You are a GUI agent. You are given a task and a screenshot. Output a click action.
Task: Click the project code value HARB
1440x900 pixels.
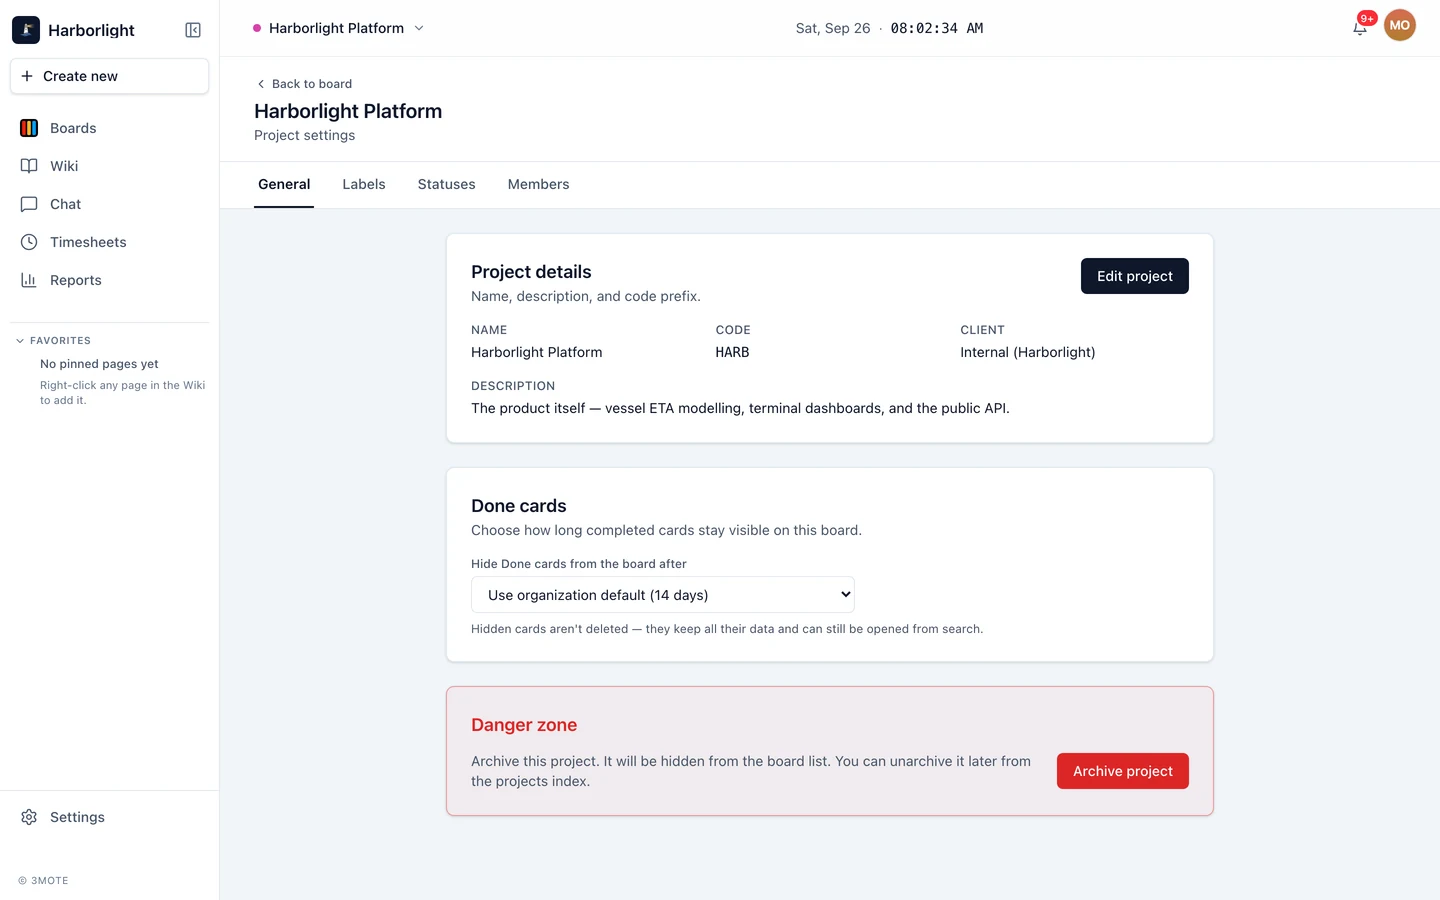click(x=732, y=352)
